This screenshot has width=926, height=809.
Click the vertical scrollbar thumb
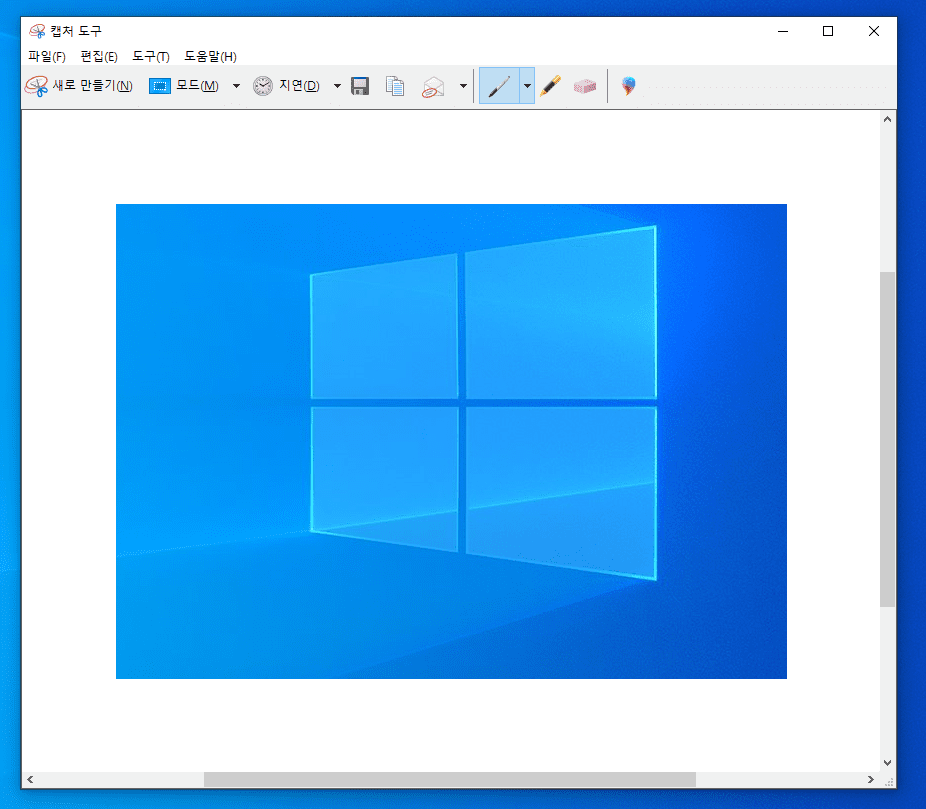(x=887, y=439)
